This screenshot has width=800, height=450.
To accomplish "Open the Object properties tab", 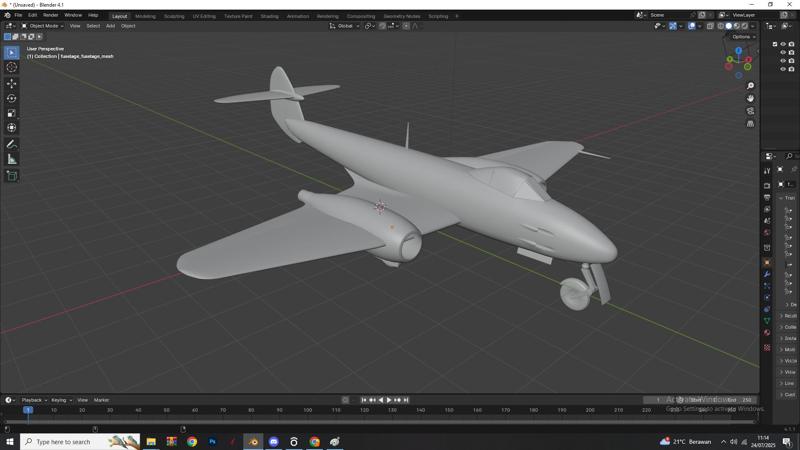I will click(767, 262).
